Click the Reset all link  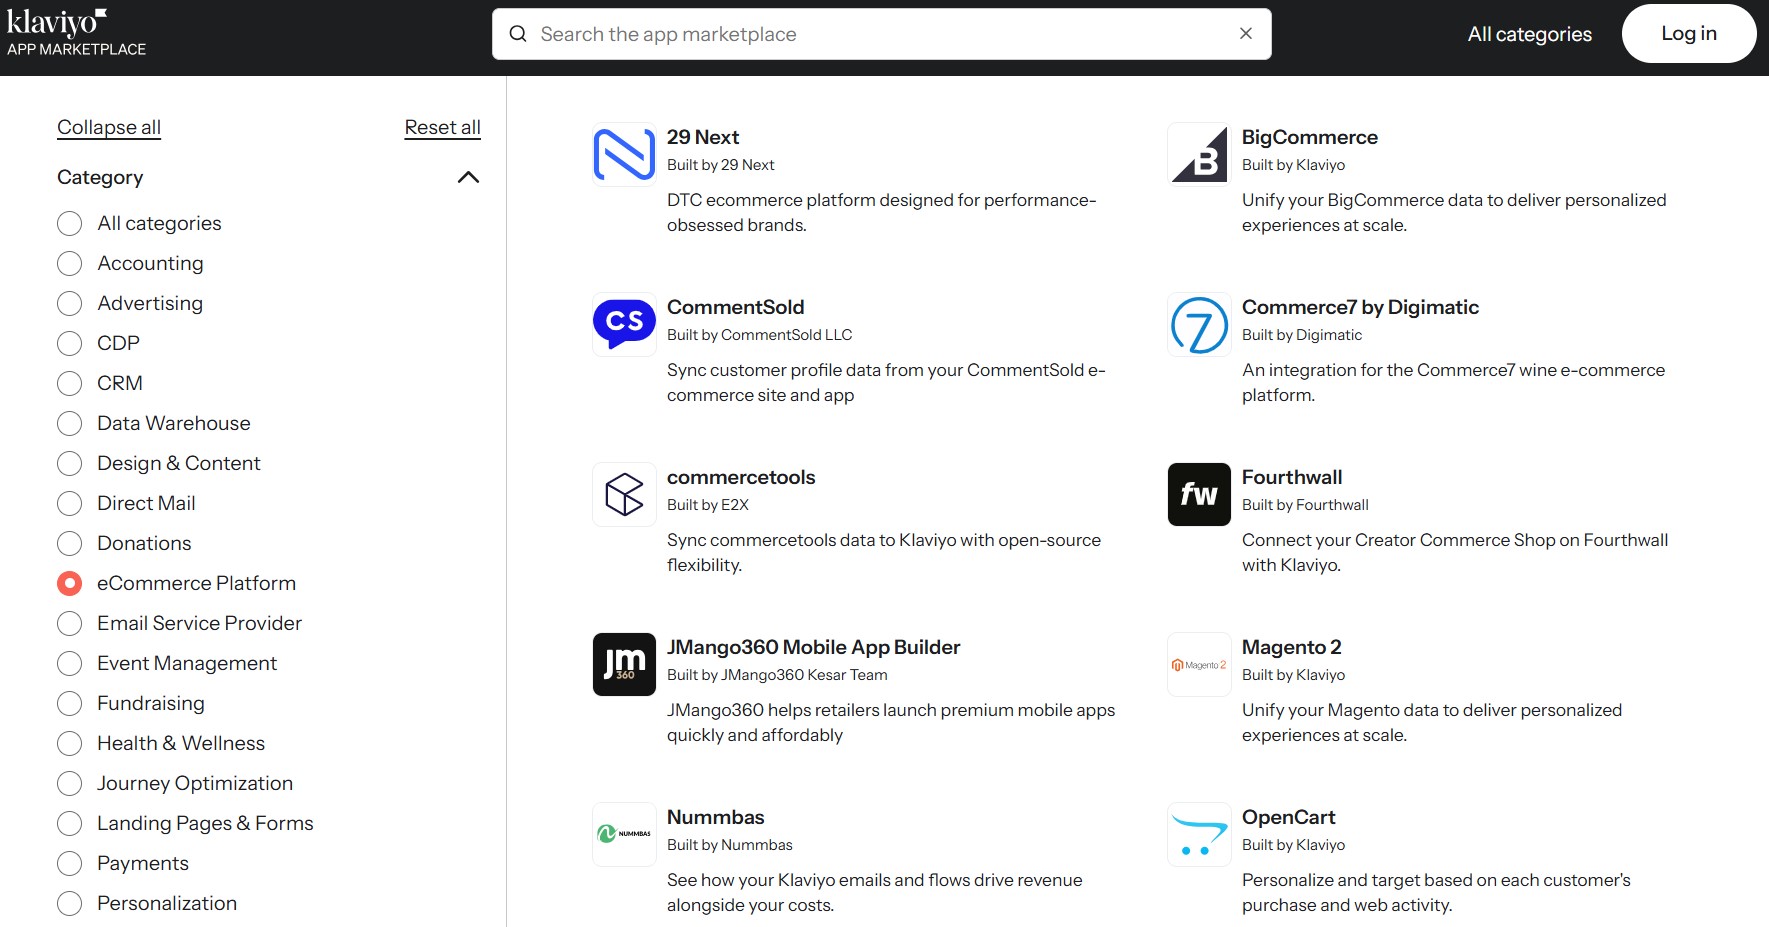point(442,127)
